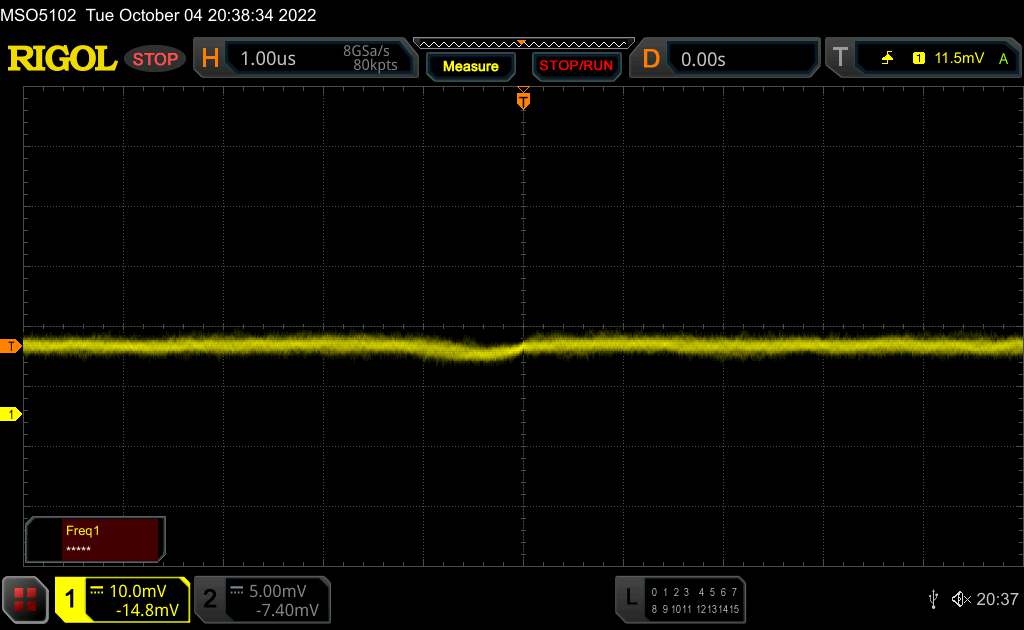The height and width of the screenshot is (630, 1024).
Task: Click the yellow channel 1 ground marker
Action: pos(10,414)
